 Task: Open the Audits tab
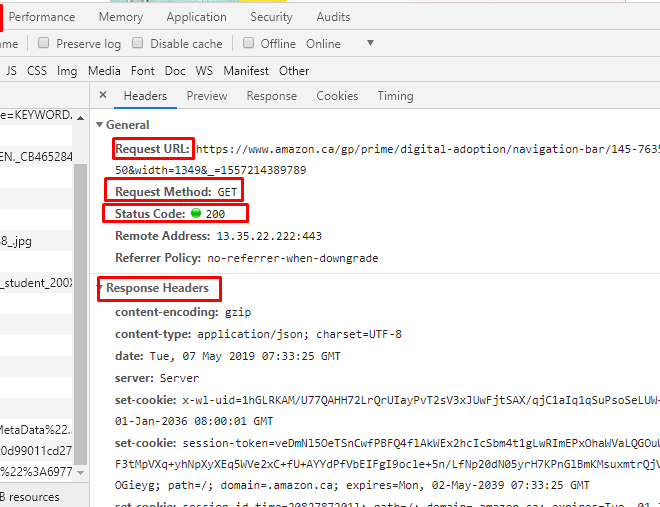pyautogui.click(x=333, y=17)
